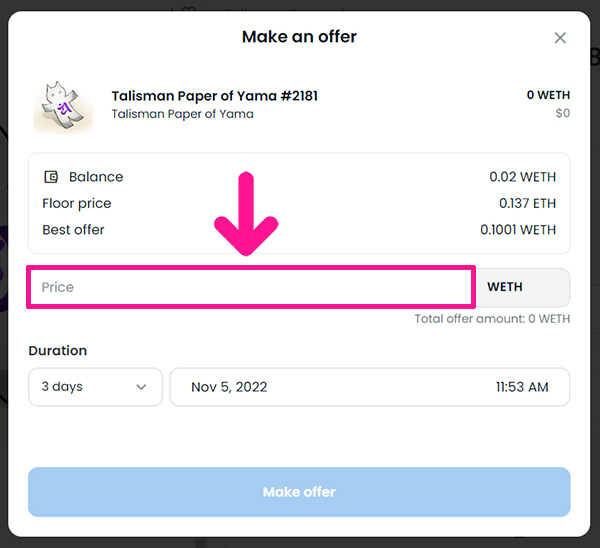Click the 0.137 ETH floor price value
Viewport: 600px width, 548px height.
pos(527,203)
